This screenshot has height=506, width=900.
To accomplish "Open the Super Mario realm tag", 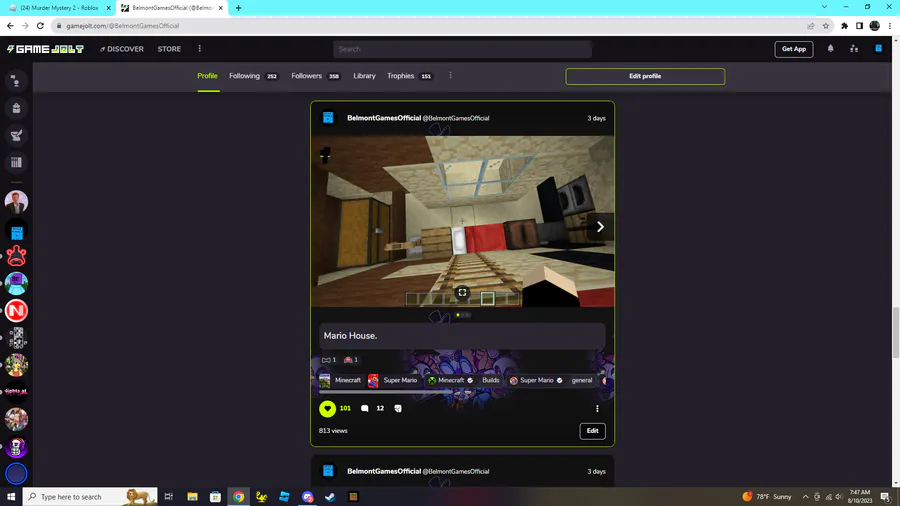I will coord(393,380).
